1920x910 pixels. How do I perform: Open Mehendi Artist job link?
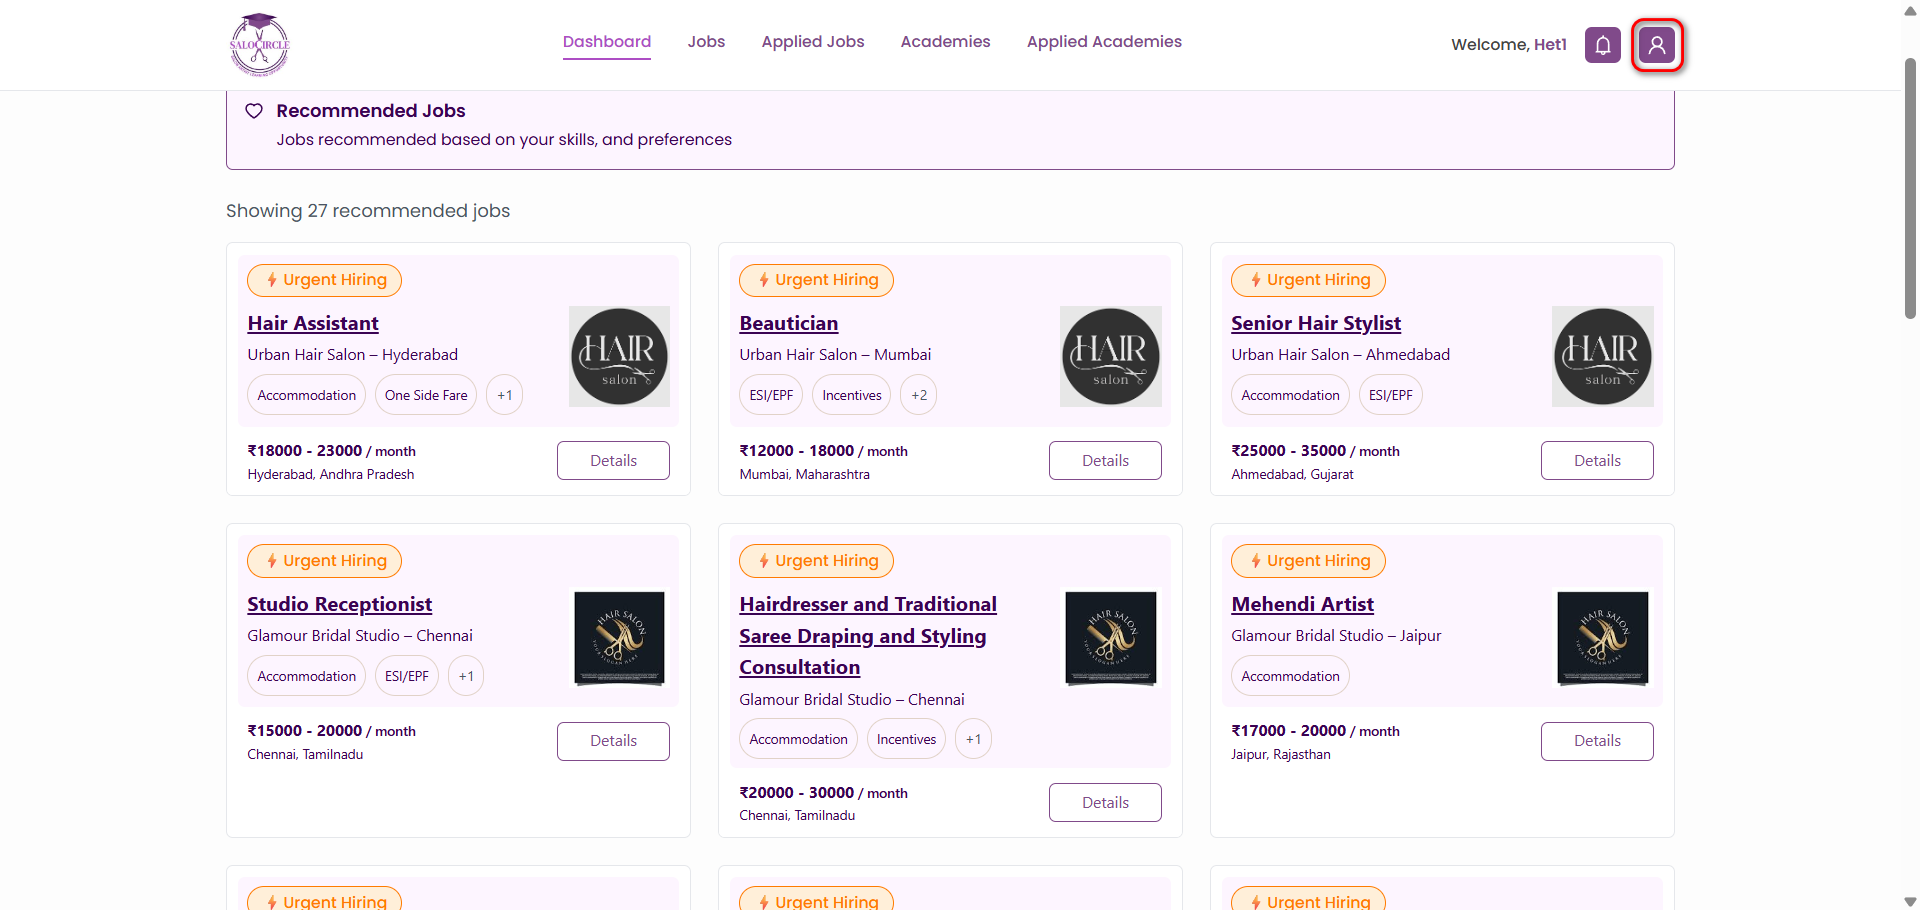coord(1303,604)
